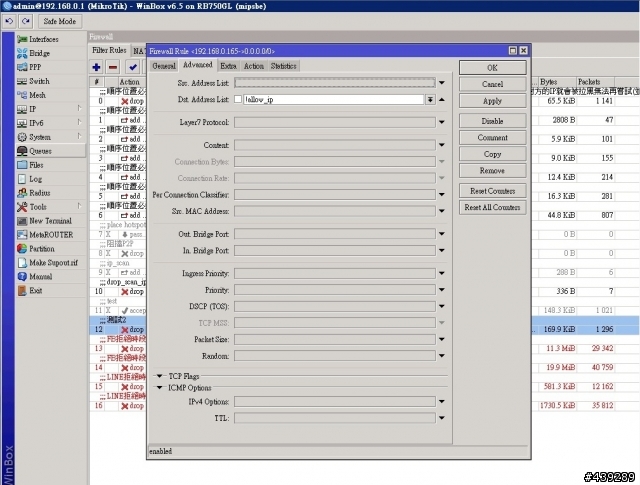Click the Reset Counters button
The height and width of the screenshot is (485, 640).
pyautogui.click(x=492, y=191)
